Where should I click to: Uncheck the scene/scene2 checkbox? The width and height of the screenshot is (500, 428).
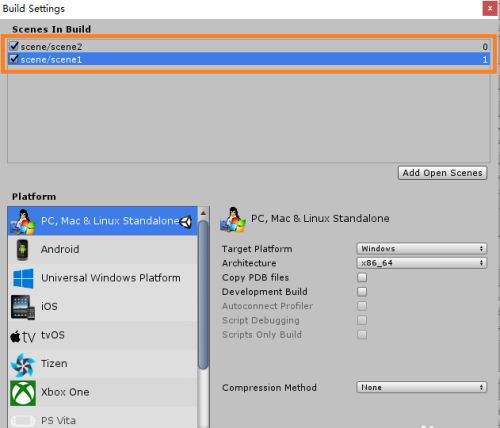[x=14, y=46]
